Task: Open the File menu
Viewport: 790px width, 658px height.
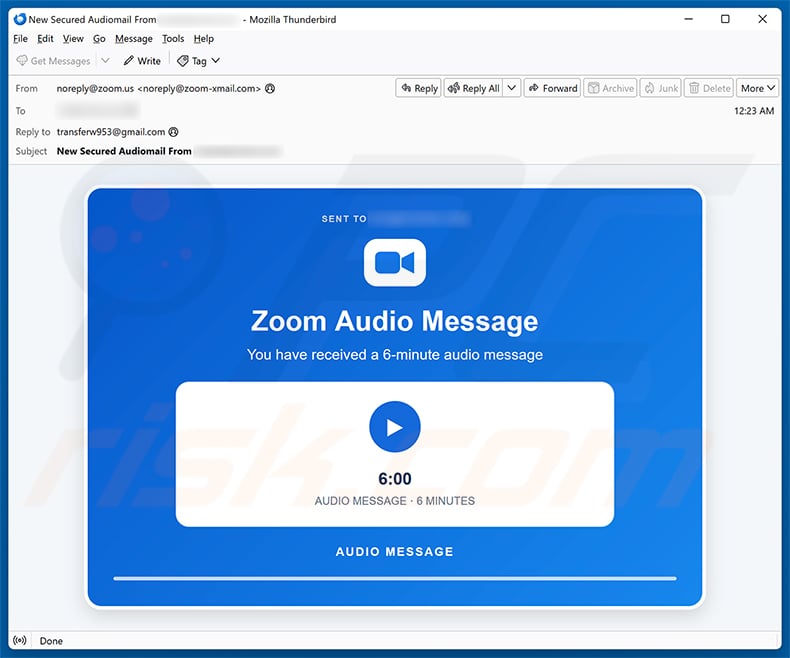Action: point(20,39)
